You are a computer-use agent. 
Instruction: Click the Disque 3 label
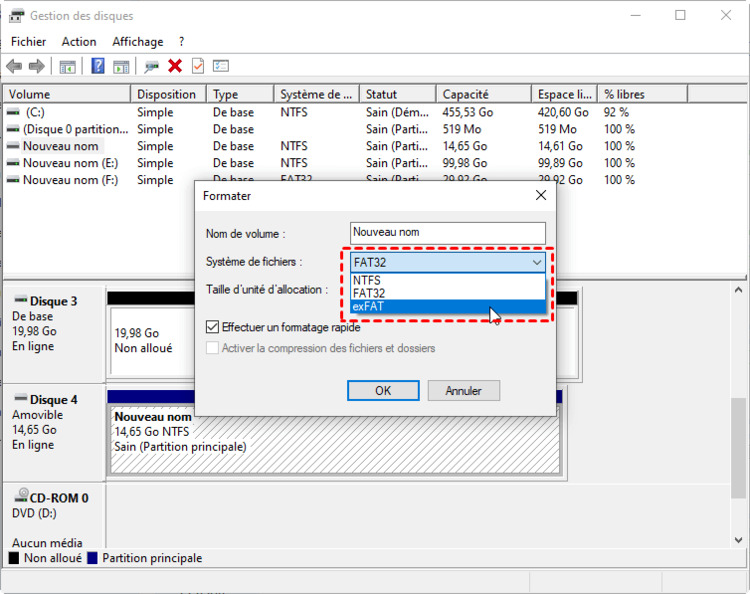click(54, 301)
